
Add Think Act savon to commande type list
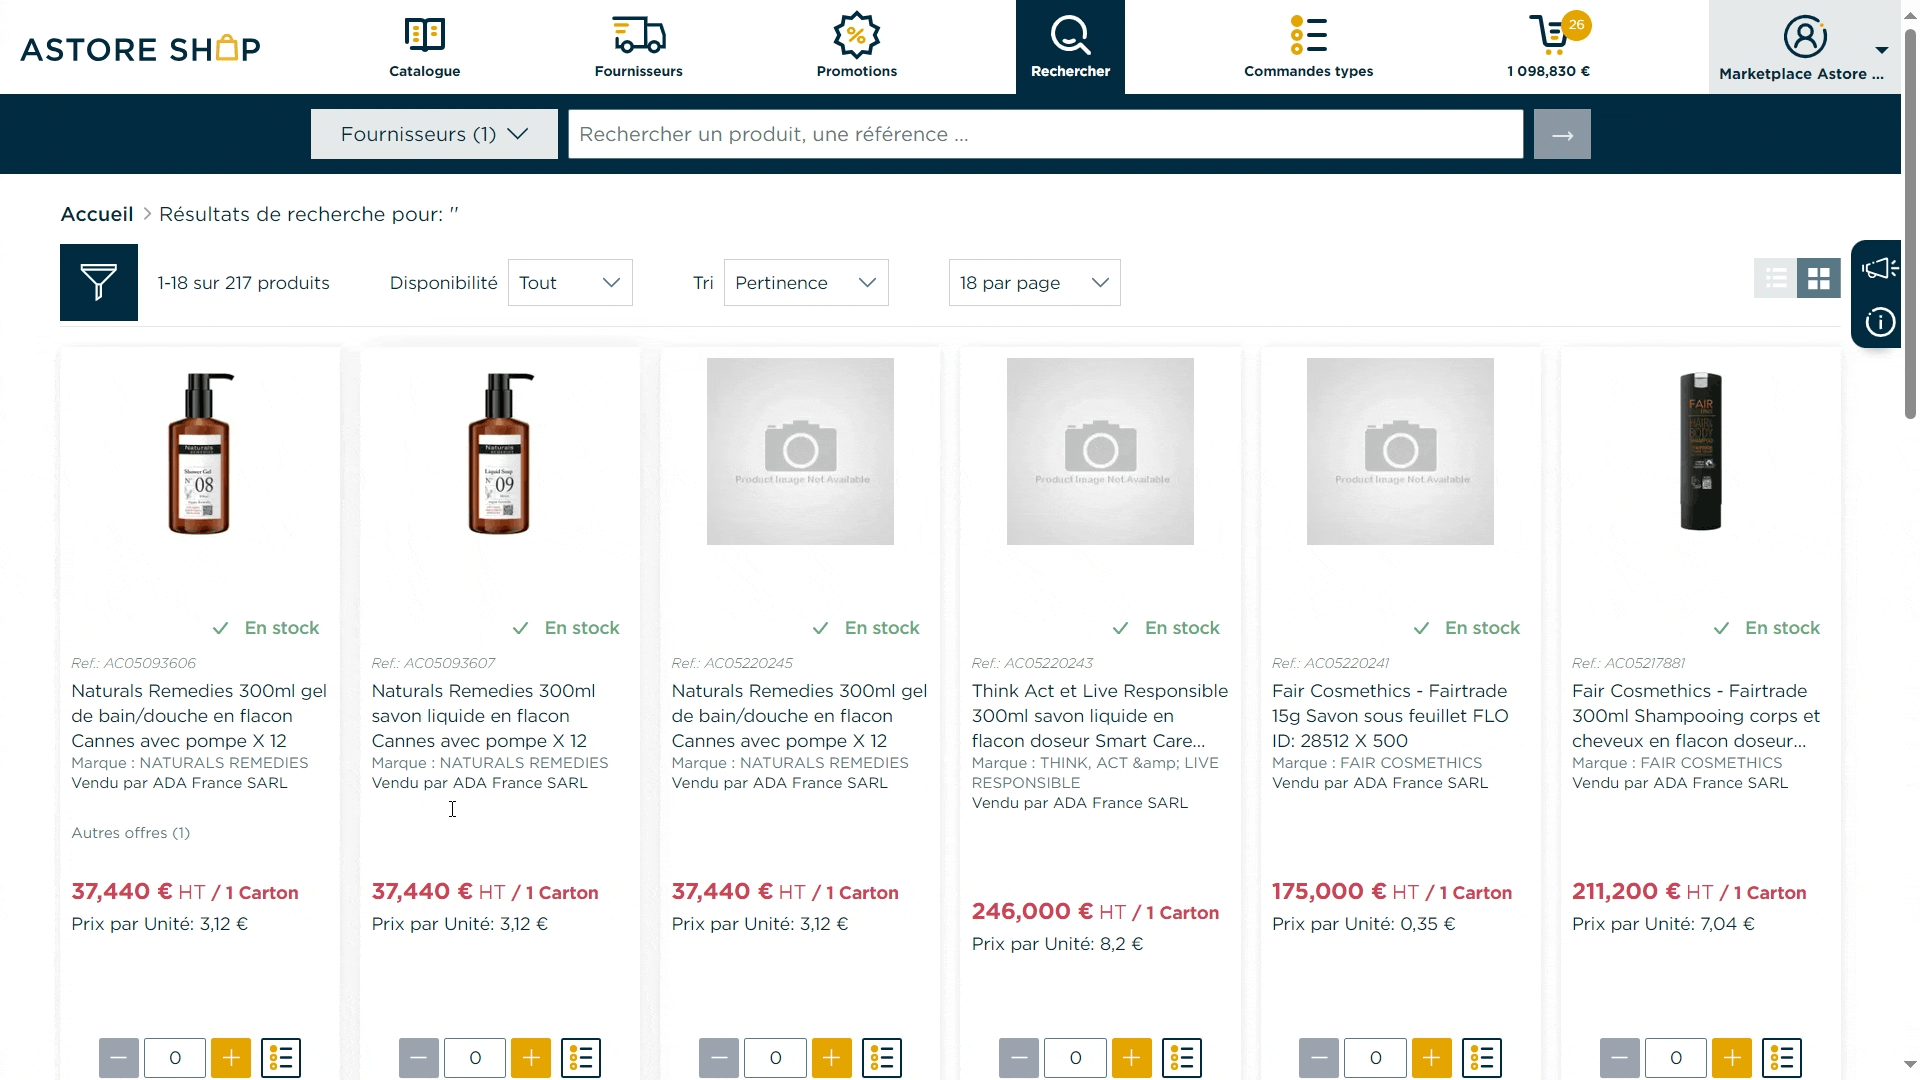tap(1182, 1058)
